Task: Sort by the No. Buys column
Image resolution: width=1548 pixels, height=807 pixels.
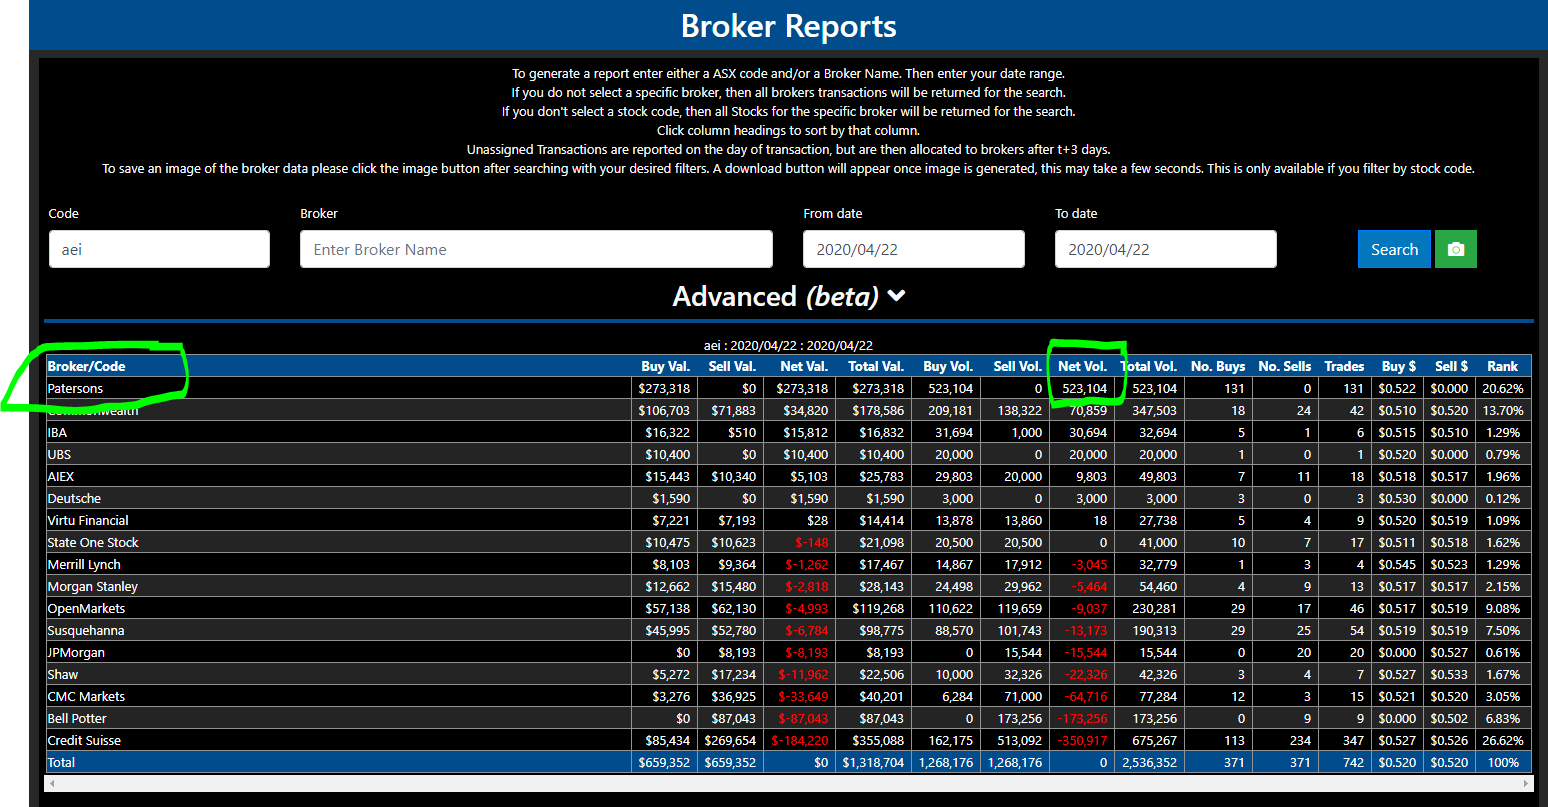Action: point(1218,366)
